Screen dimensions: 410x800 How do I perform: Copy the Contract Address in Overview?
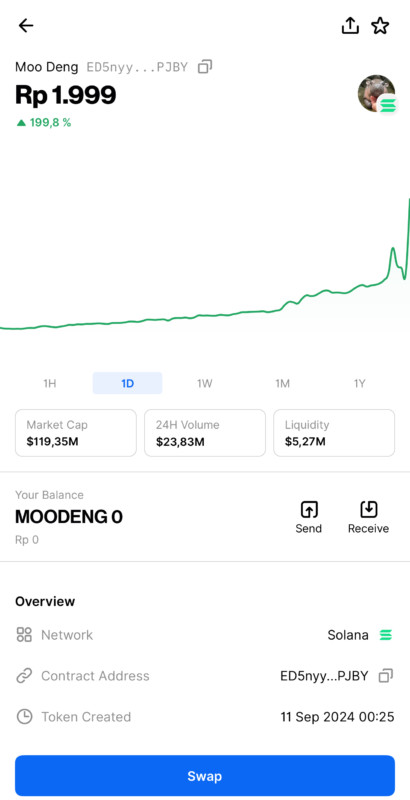[386, 676]
